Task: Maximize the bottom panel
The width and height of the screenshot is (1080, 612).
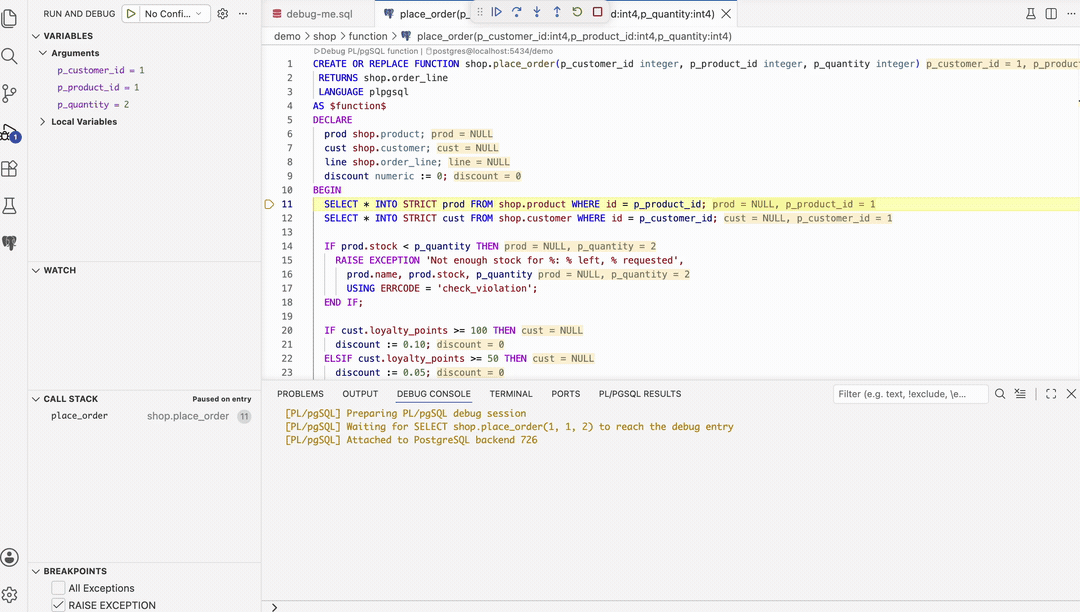Action: click(1051, 394)
